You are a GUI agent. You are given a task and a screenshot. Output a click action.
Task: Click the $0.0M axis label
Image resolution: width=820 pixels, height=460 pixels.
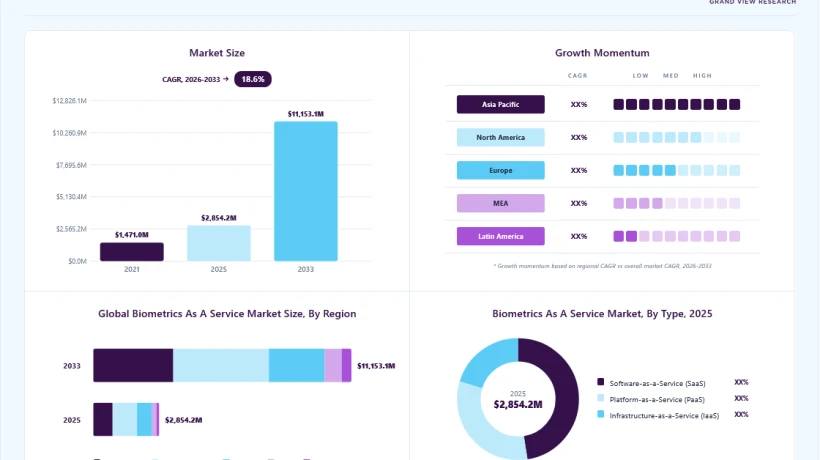click(x=77, y=261)
